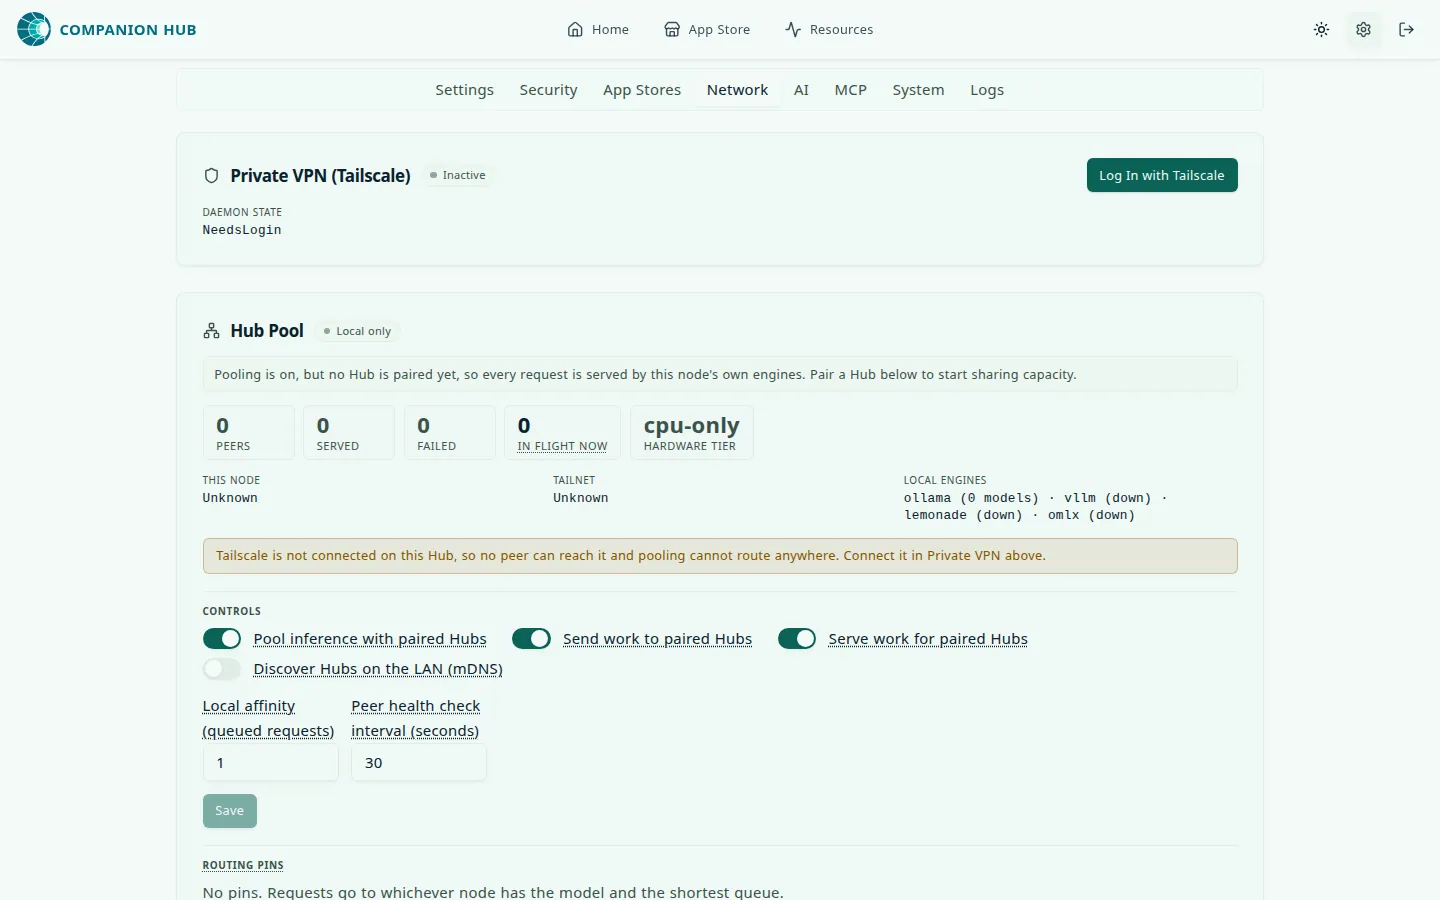1440x900 pixels.
Task: Open the App Store navigation link
Action: click(x=707, y=29)
